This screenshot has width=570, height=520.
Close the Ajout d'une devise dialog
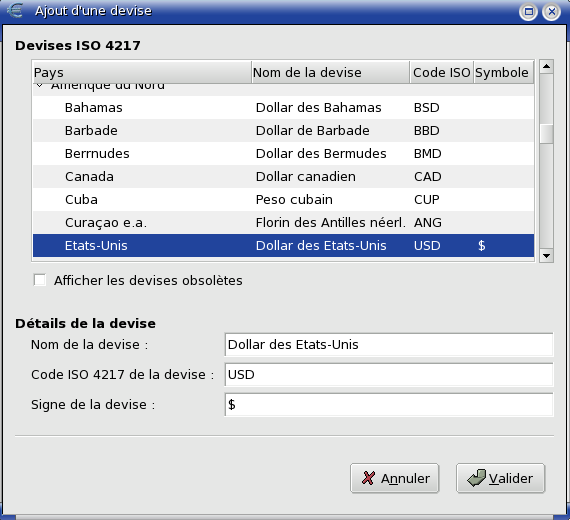pos(551,12)
